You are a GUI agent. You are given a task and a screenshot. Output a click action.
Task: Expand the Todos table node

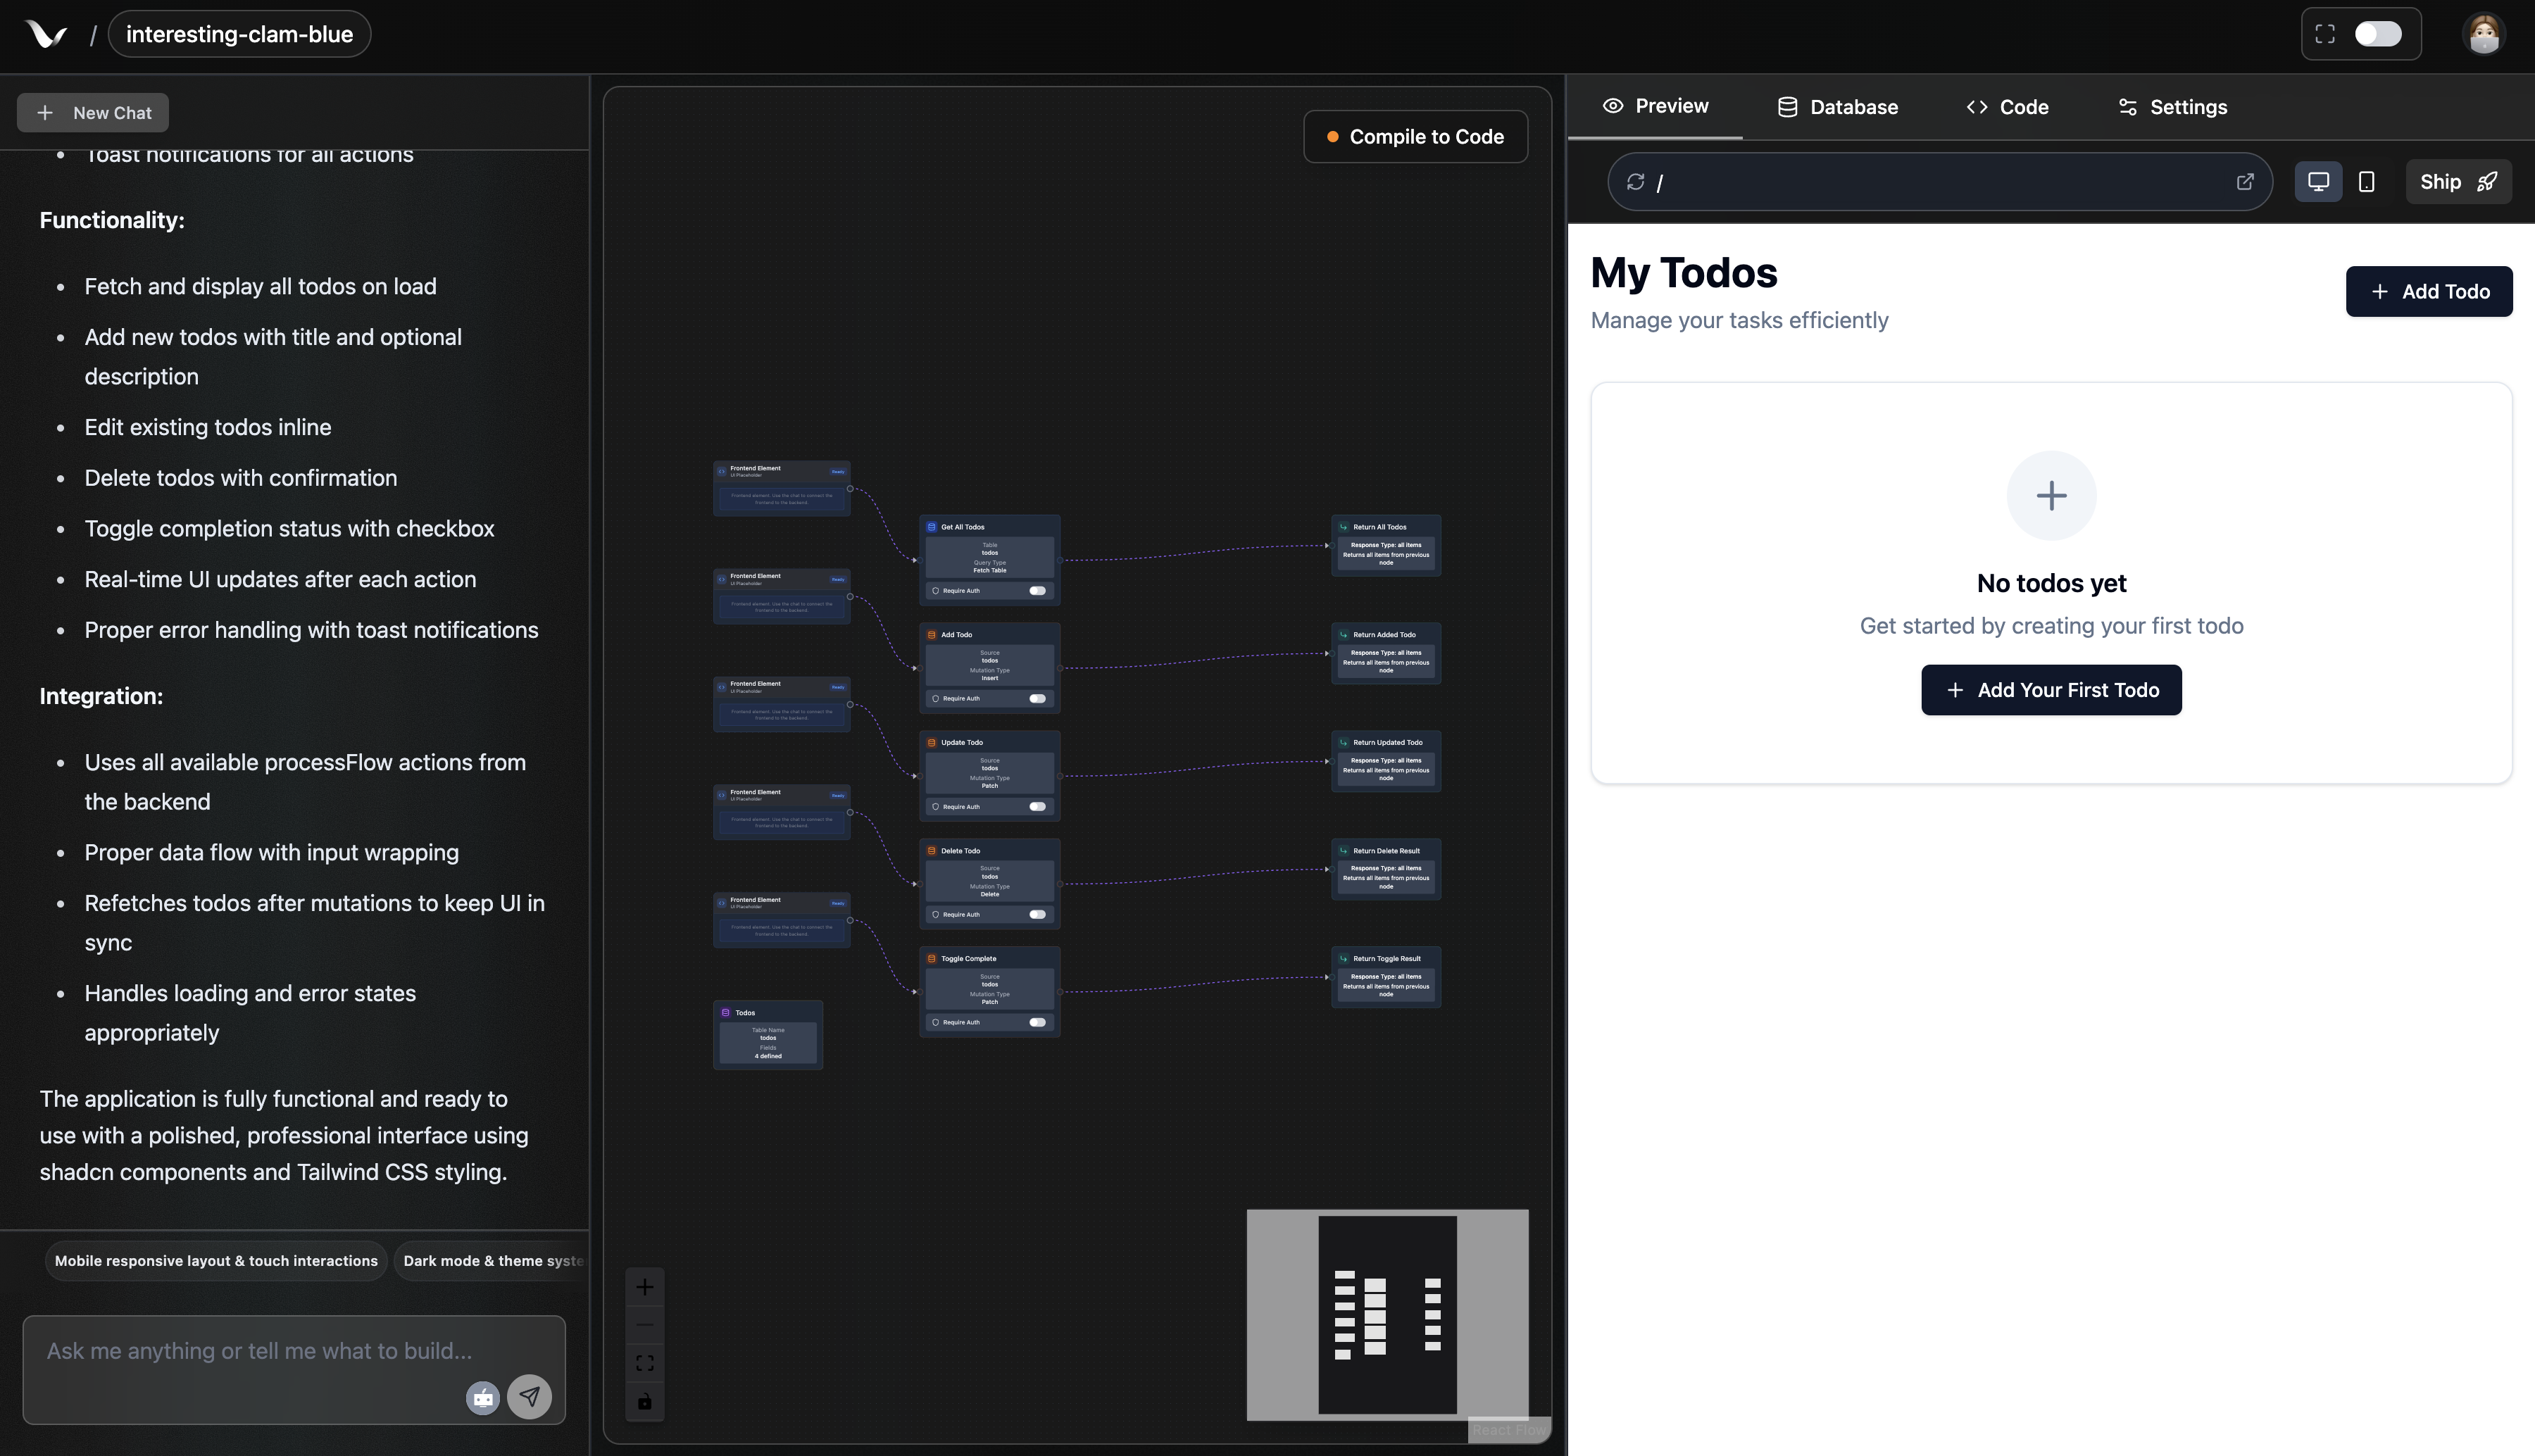pos(768,1035)
